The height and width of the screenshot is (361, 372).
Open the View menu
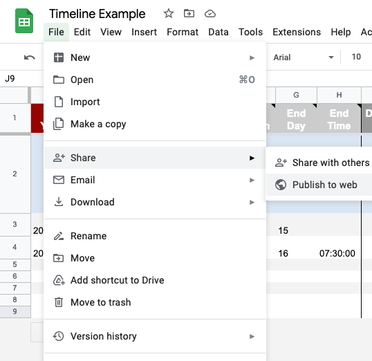pos(111,32)
